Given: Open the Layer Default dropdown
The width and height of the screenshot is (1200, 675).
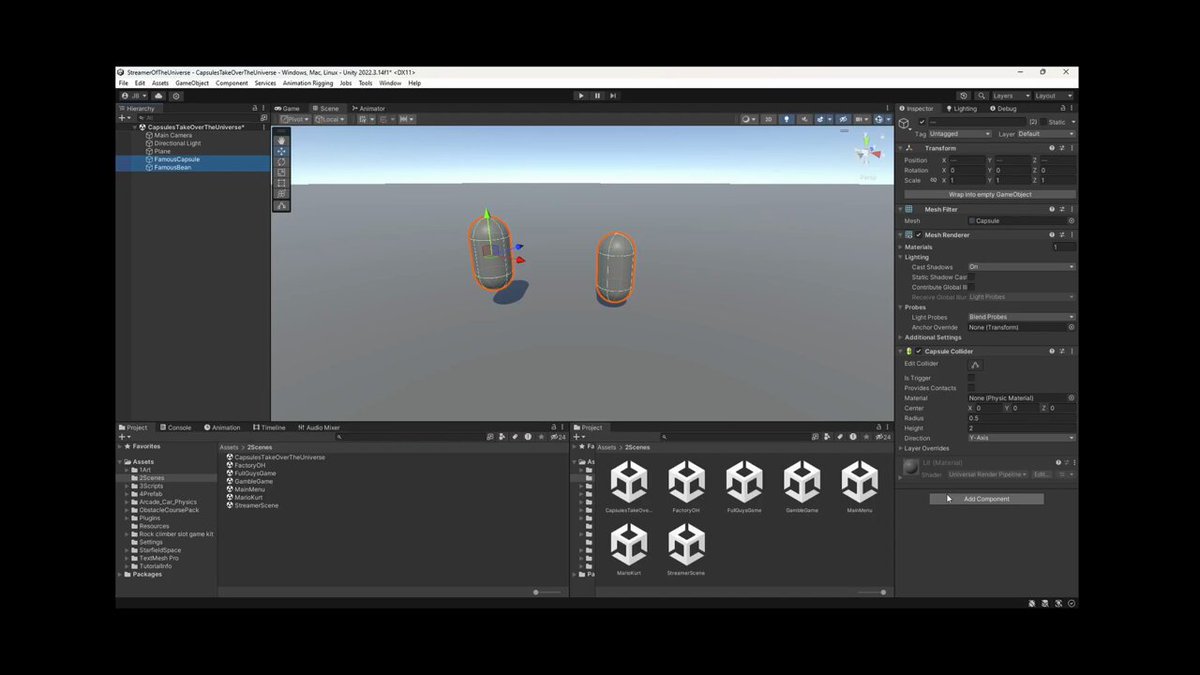Looking at the screenshot, I should coord(1047,133).
